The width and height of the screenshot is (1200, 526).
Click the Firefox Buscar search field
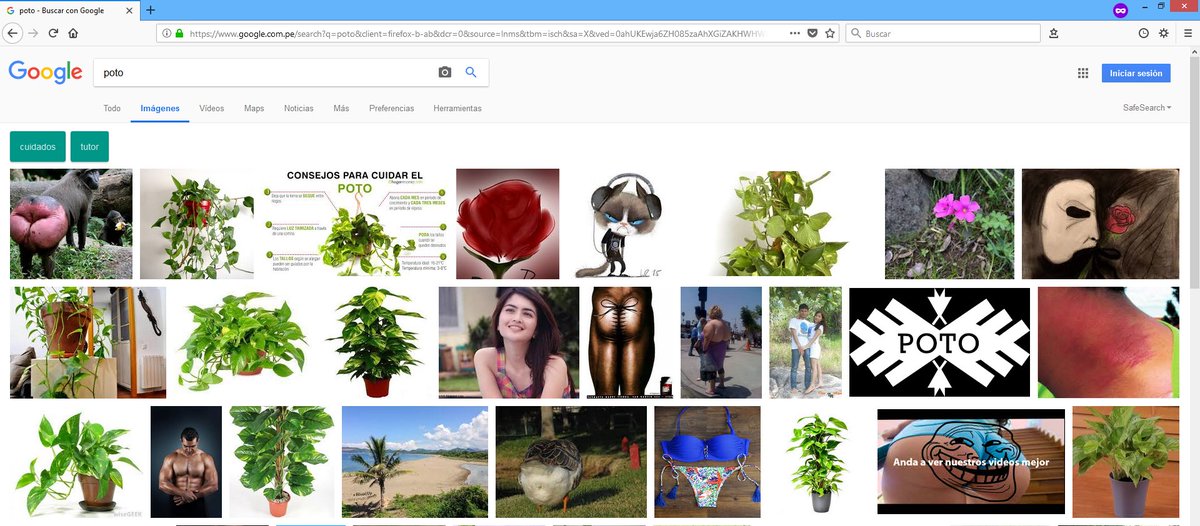[944, 33]
